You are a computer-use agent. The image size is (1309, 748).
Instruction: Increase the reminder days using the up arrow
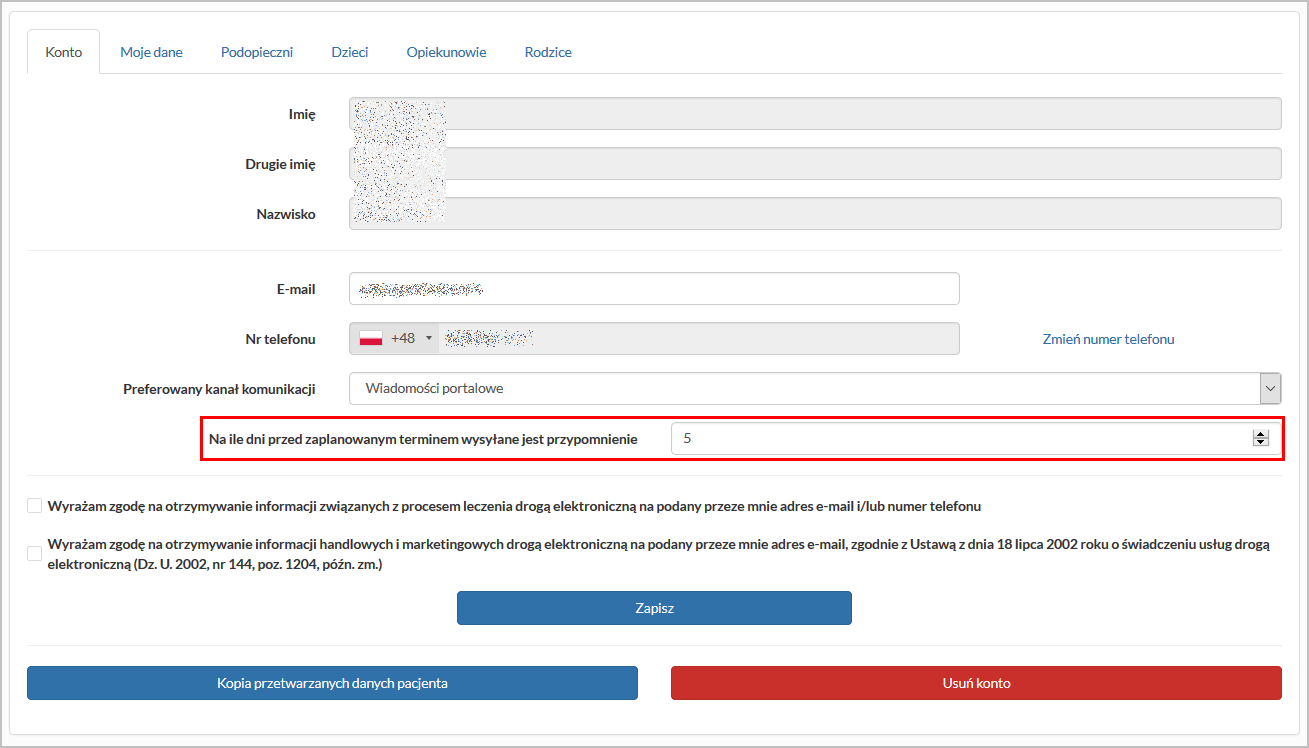[1260, 434]
